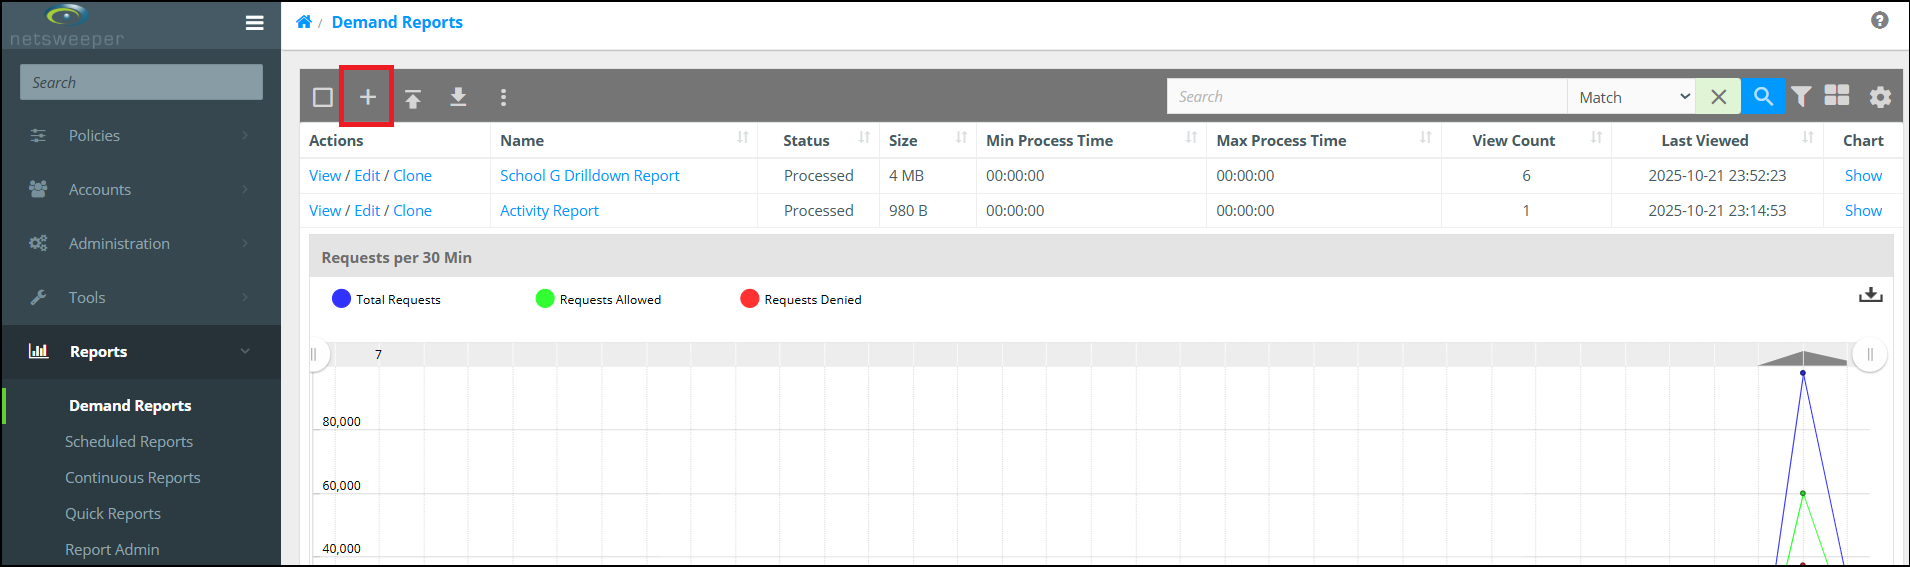Expand the Administration menu

tap(140, 243)
